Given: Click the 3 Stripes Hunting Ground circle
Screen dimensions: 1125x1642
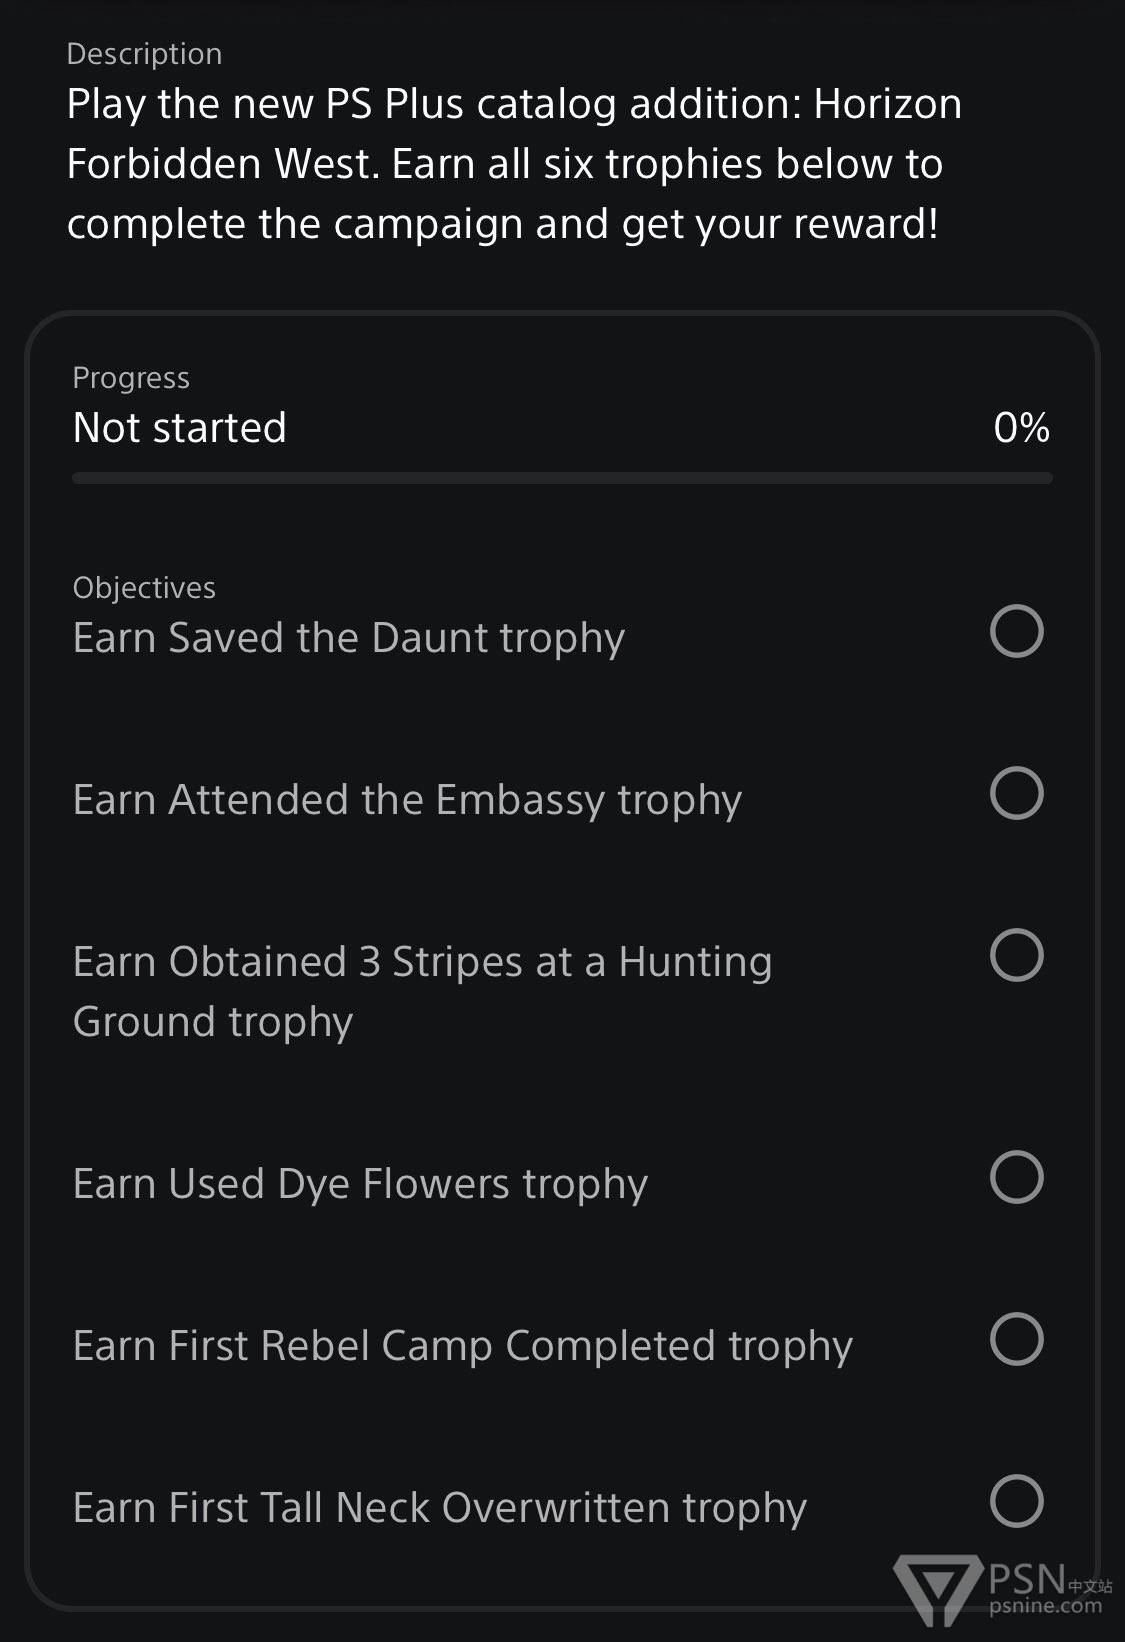Looking at the screenshot, I should 1016,955.
